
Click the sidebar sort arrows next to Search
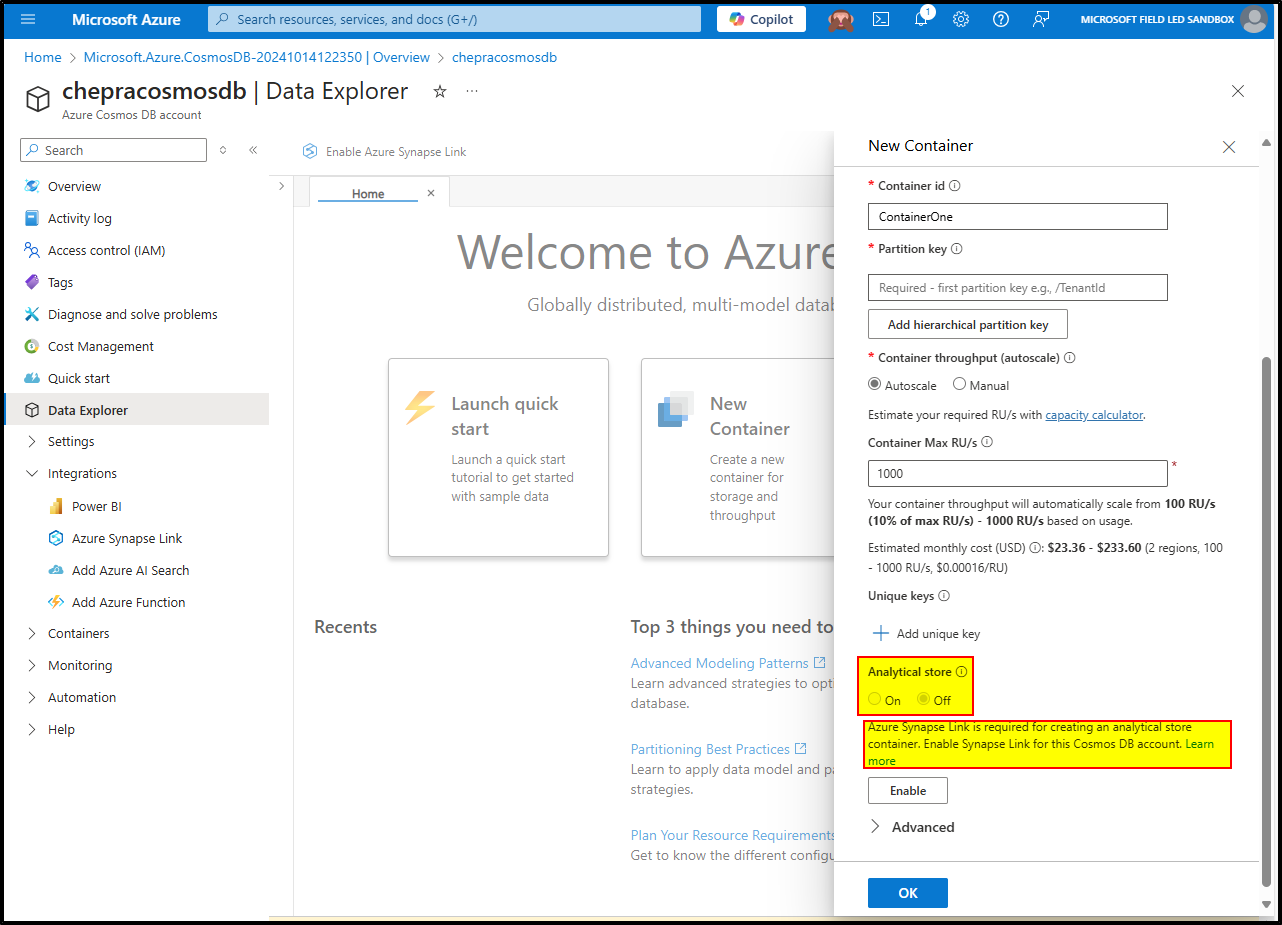pyautogui.click(x=223, y=150)
